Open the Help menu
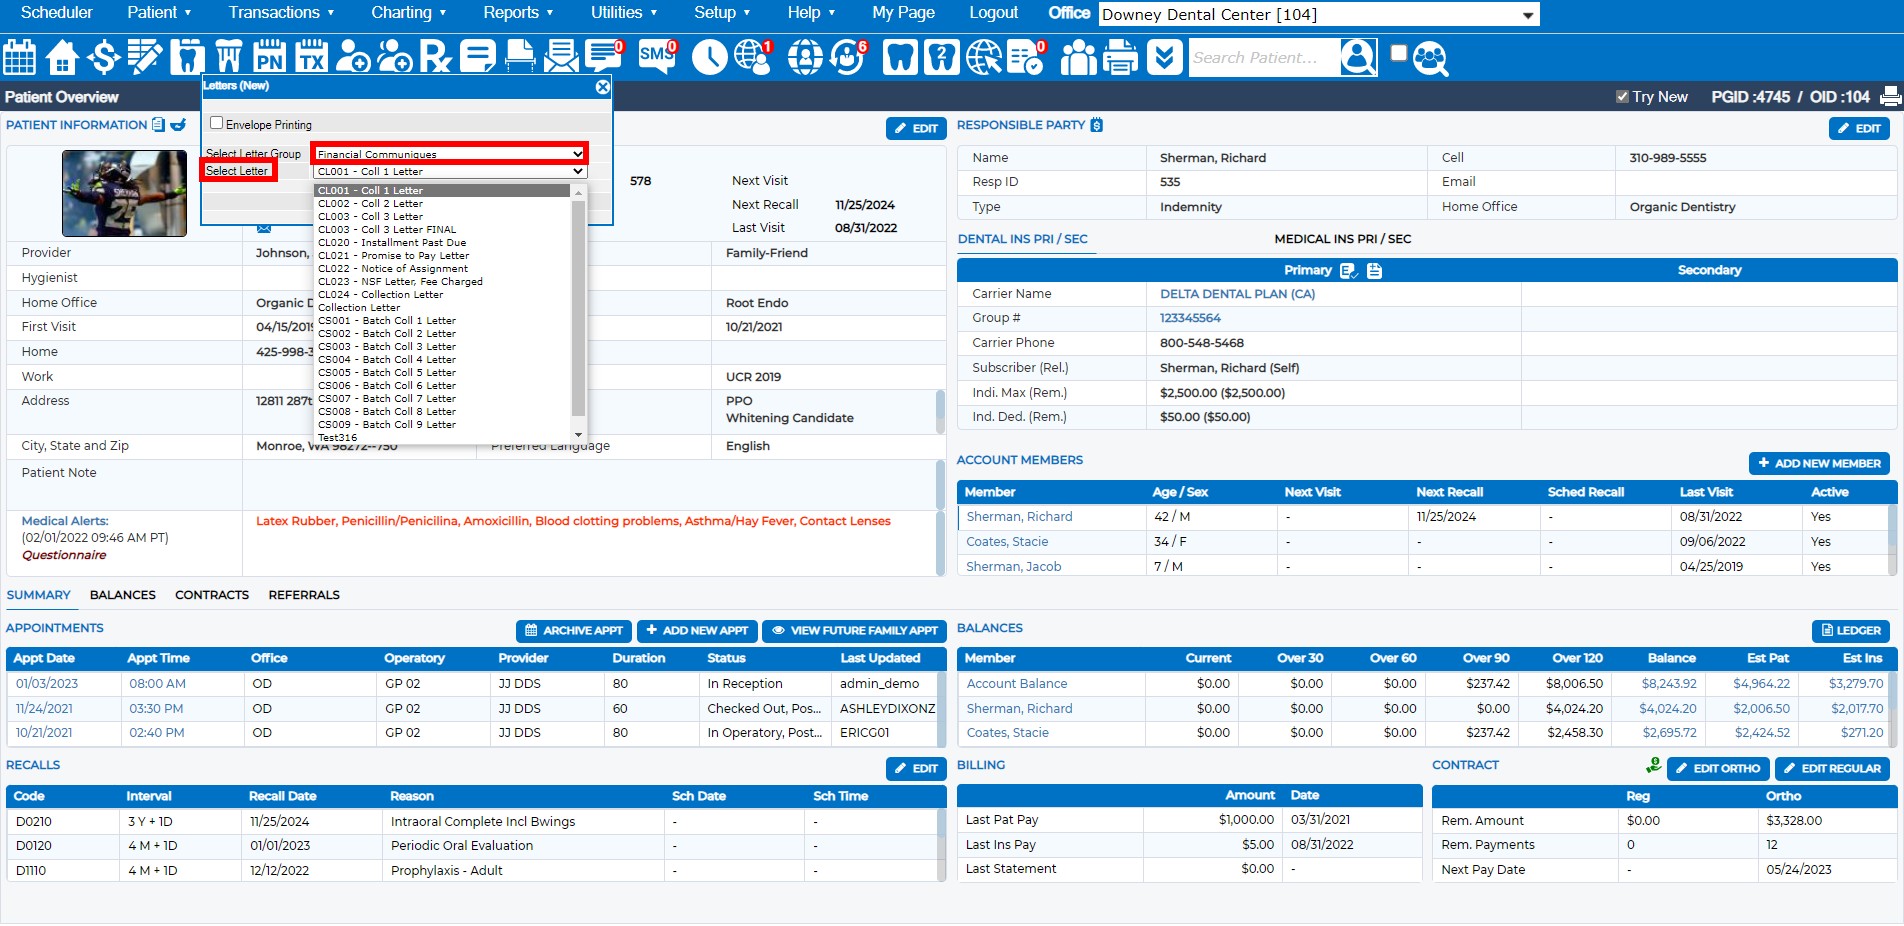Image resolution: width=1904 pixels, height=926 pixels. click(811, 12)
